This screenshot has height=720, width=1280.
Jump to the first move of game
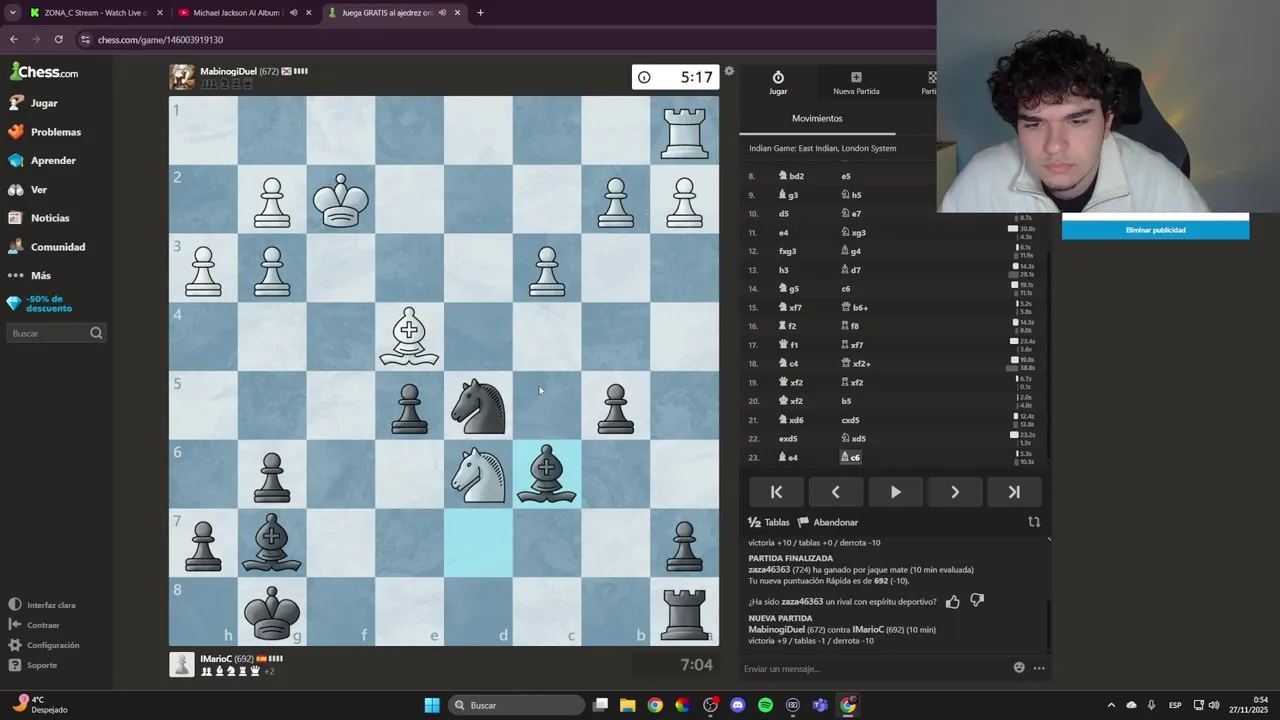(x=776, y=492)
